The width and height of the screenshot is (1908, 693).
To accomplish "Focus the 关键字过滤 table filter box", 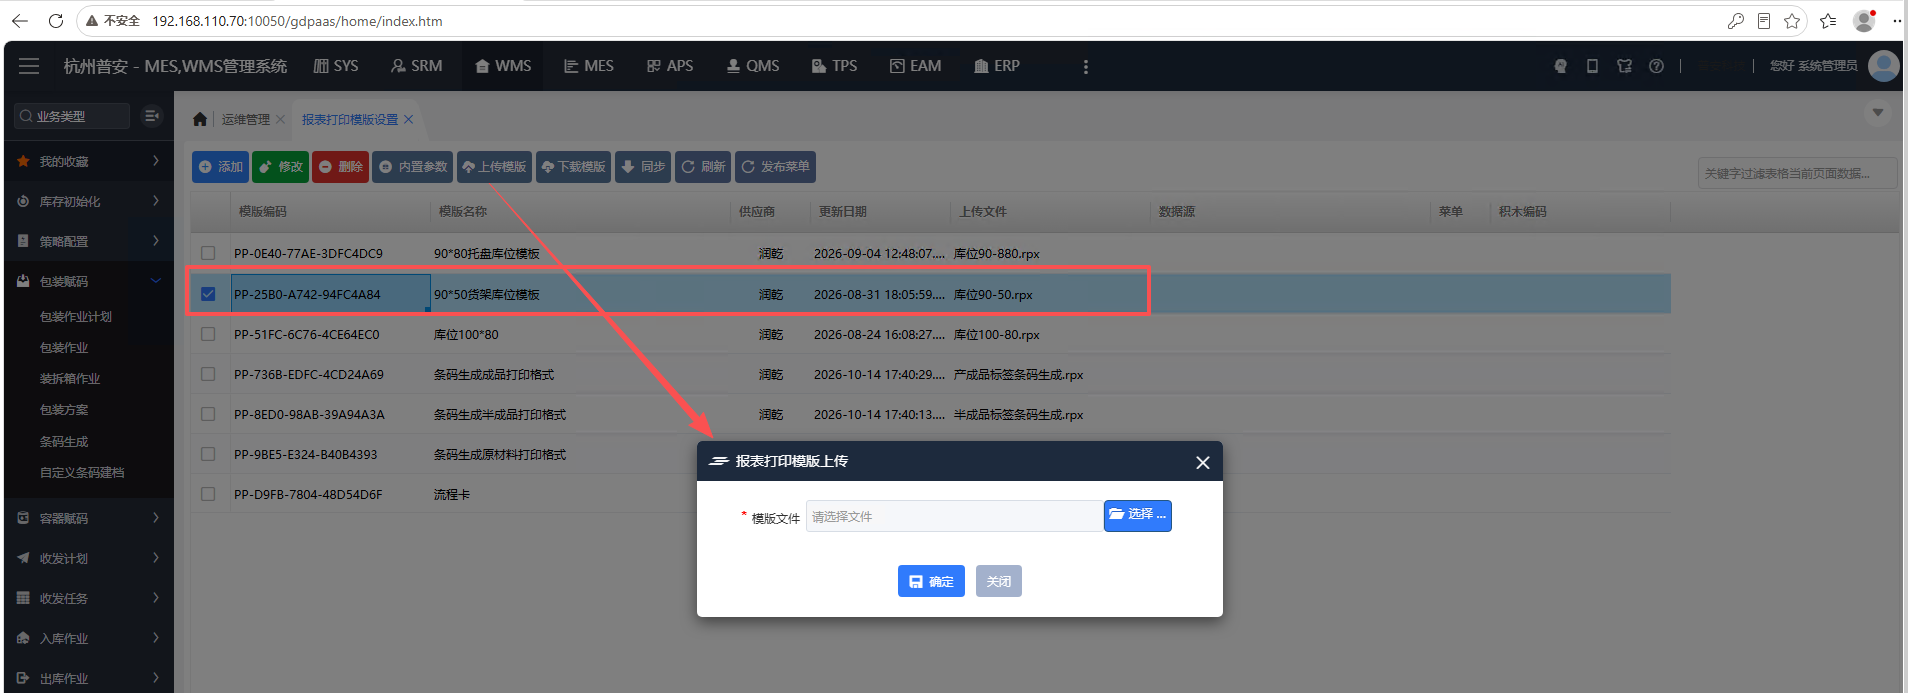I will (x=1797, y=173).
